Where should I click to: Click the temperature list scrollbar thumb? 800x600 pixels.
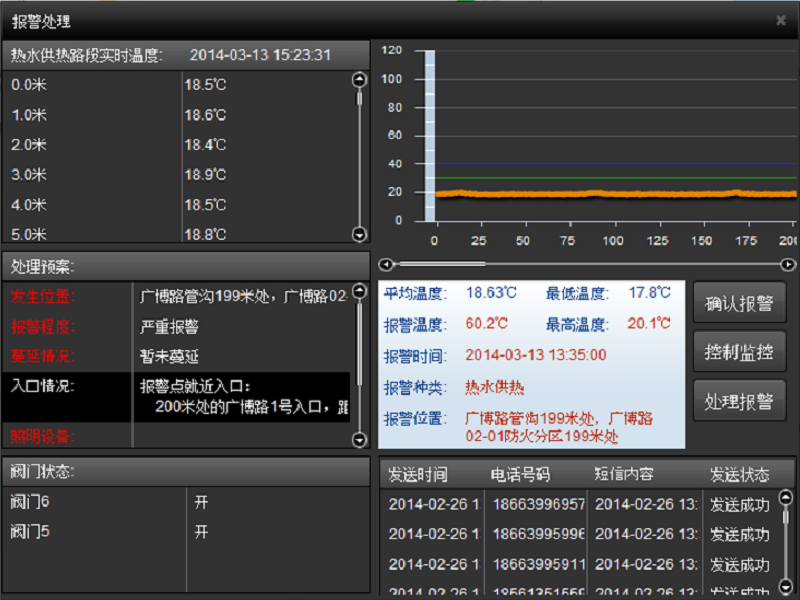click(360, 98)
